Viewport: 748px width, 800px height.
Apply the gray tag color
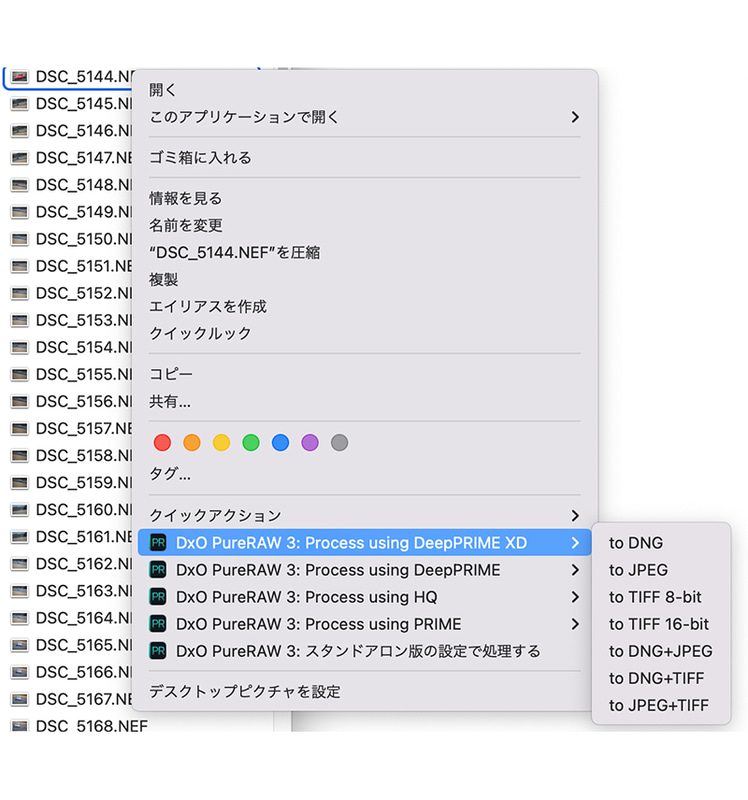[x=340, y=442]
